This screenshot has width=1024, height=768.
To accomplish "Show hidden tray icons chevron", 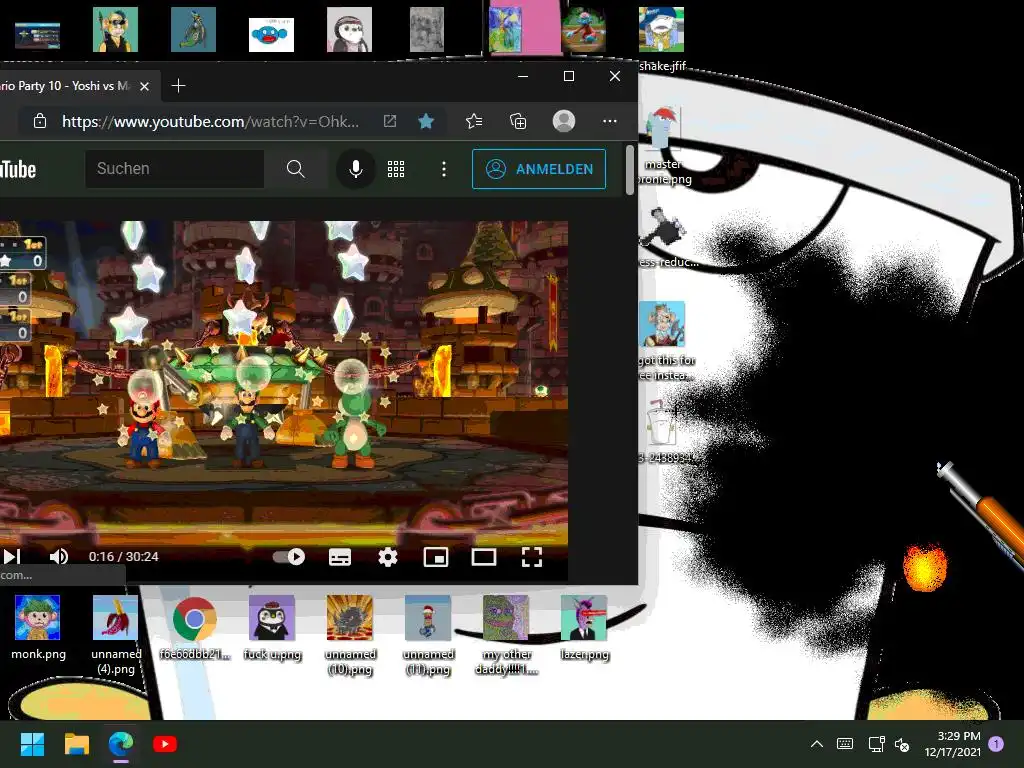I will 816,744.
